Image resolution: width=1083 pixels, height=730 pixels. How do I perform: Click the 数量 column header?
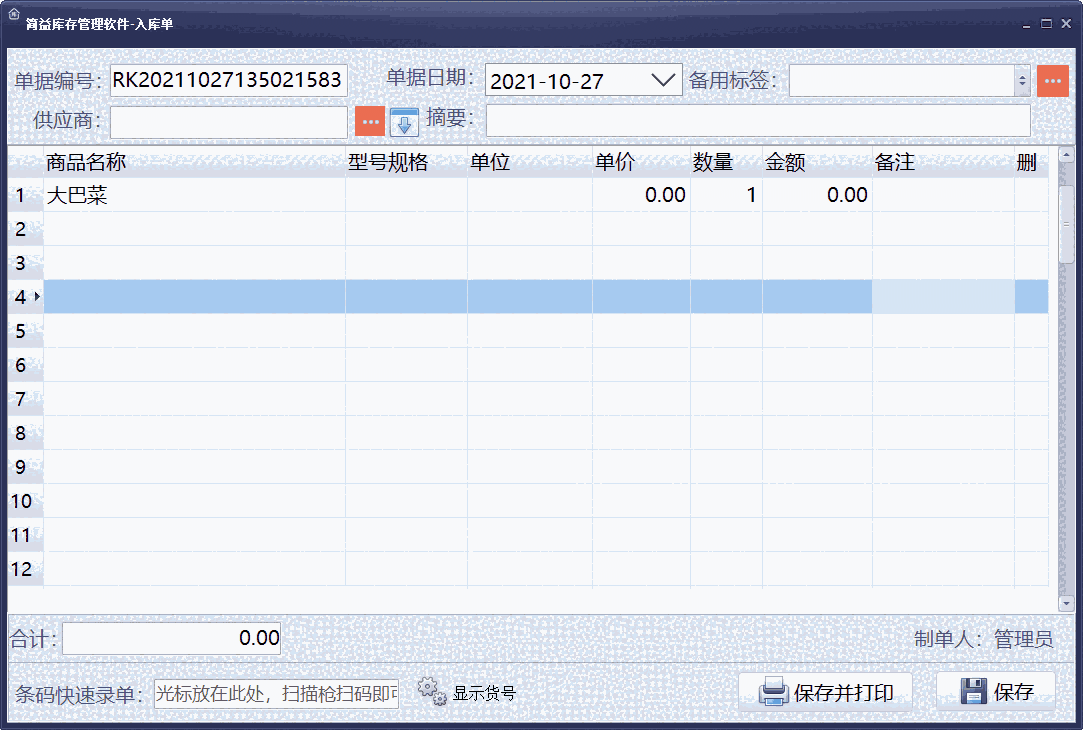[726, 162]
